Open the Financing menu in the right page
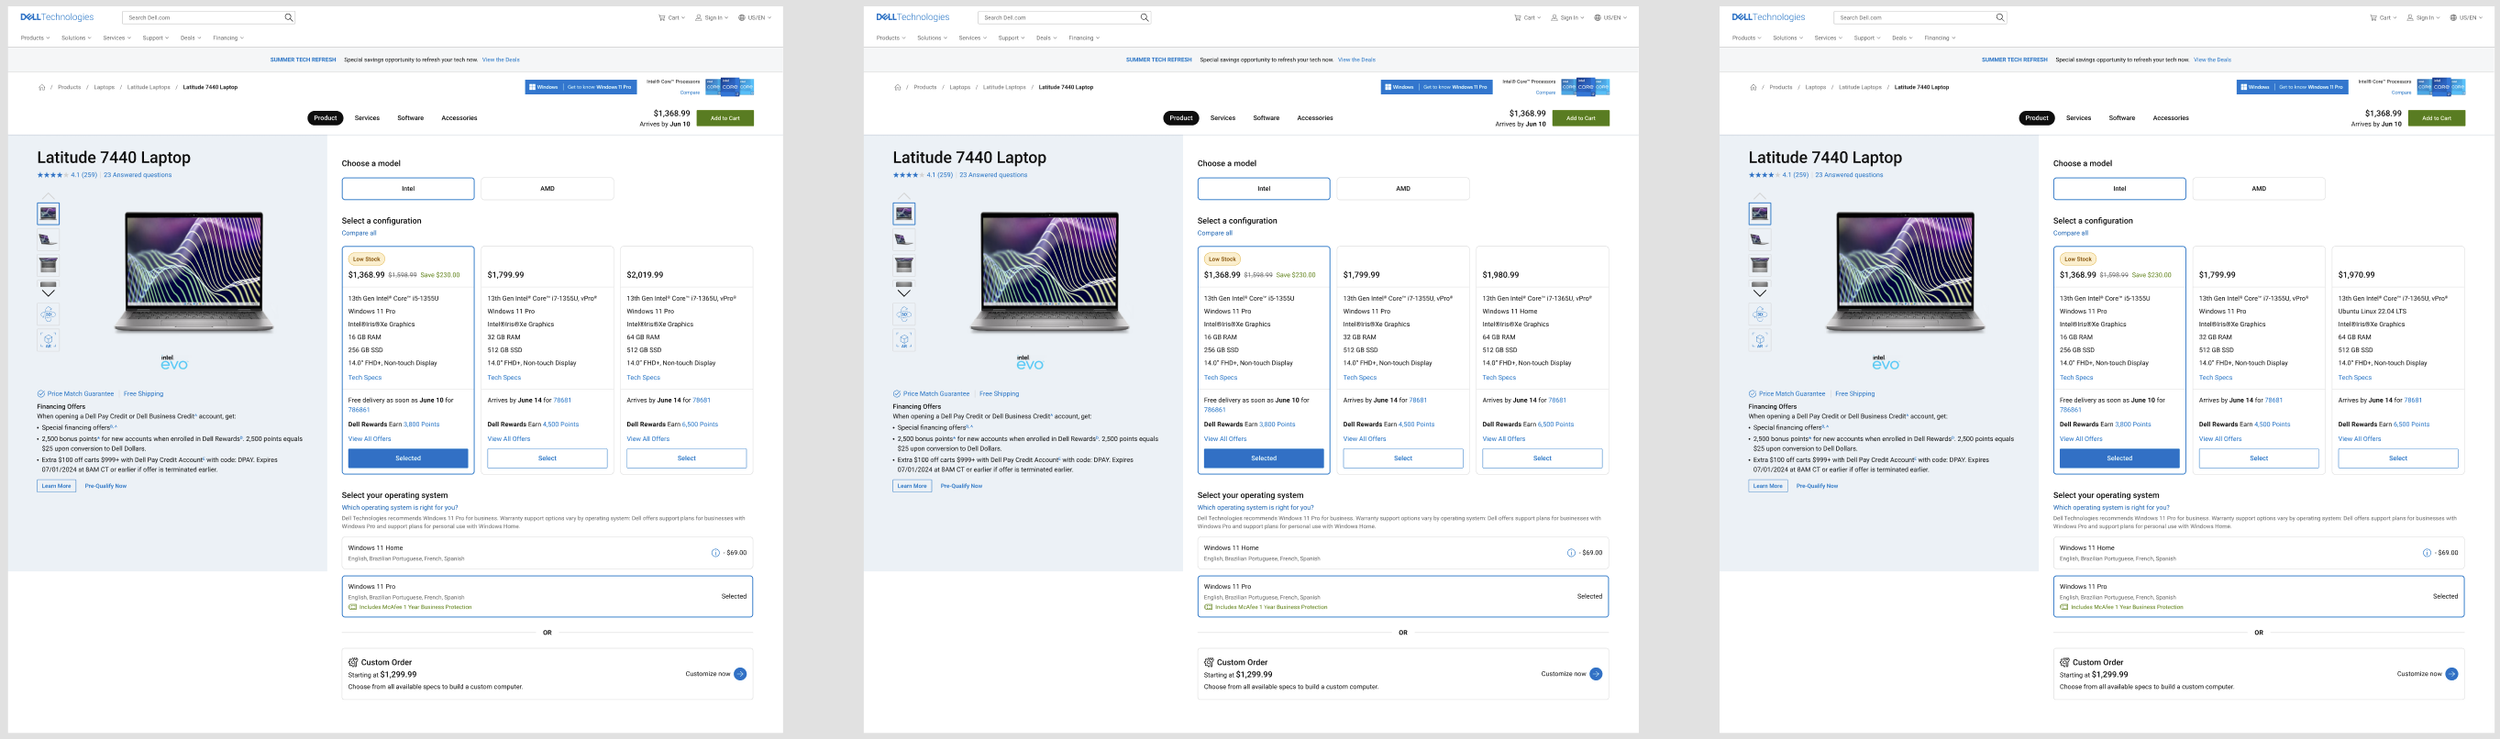 [1940, 38]
